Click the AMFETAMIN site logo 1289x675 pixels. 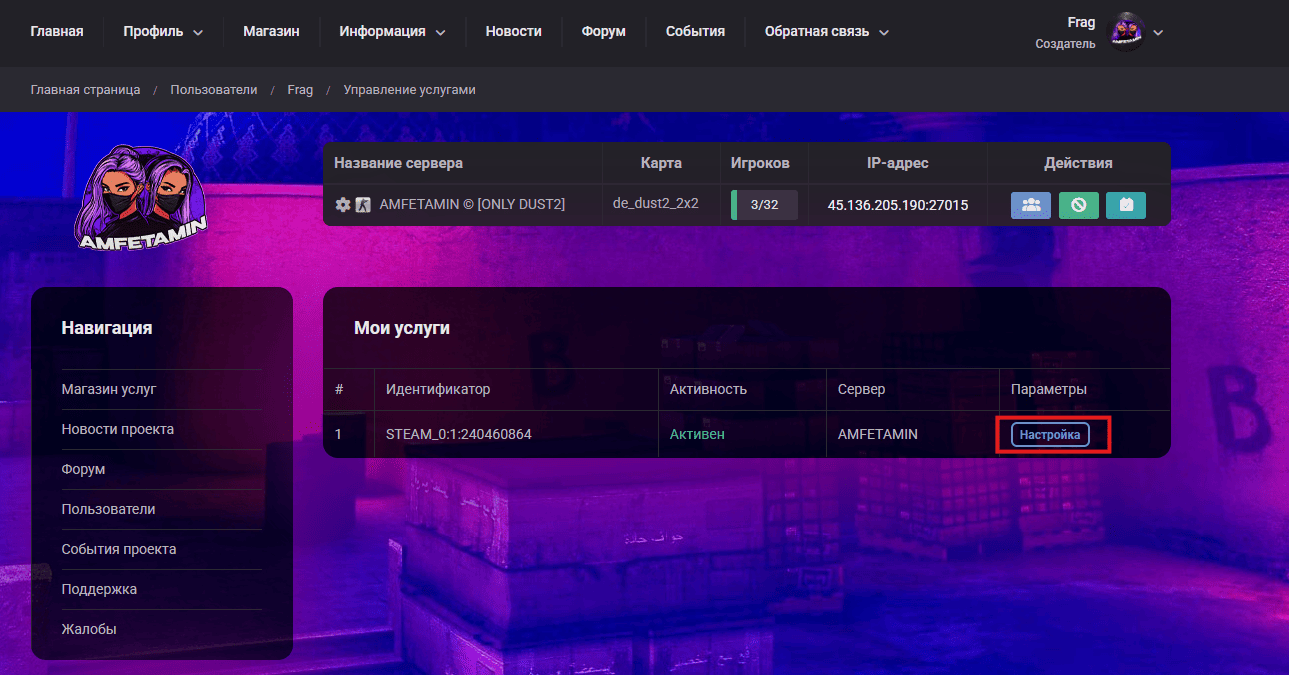(142, 196)
